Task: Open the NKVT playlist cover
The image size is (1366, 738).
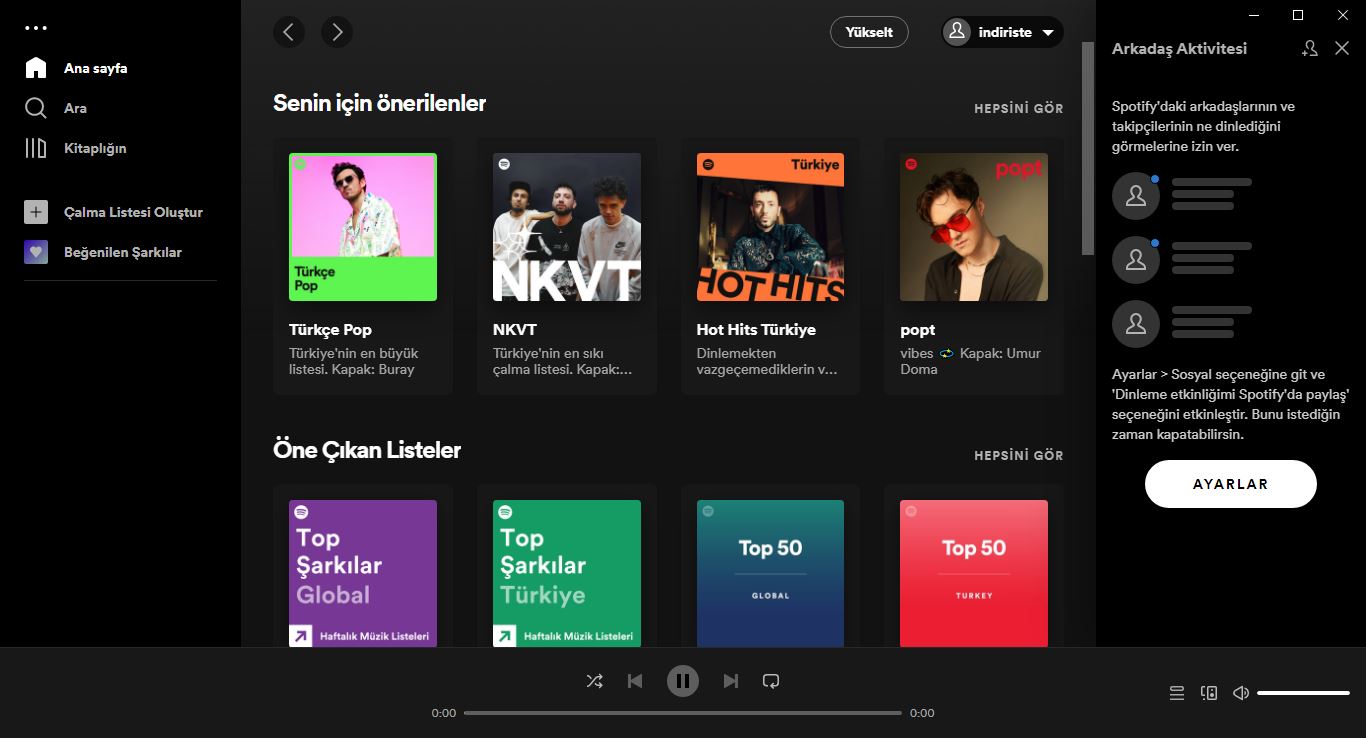Action: tap(567, 227)
